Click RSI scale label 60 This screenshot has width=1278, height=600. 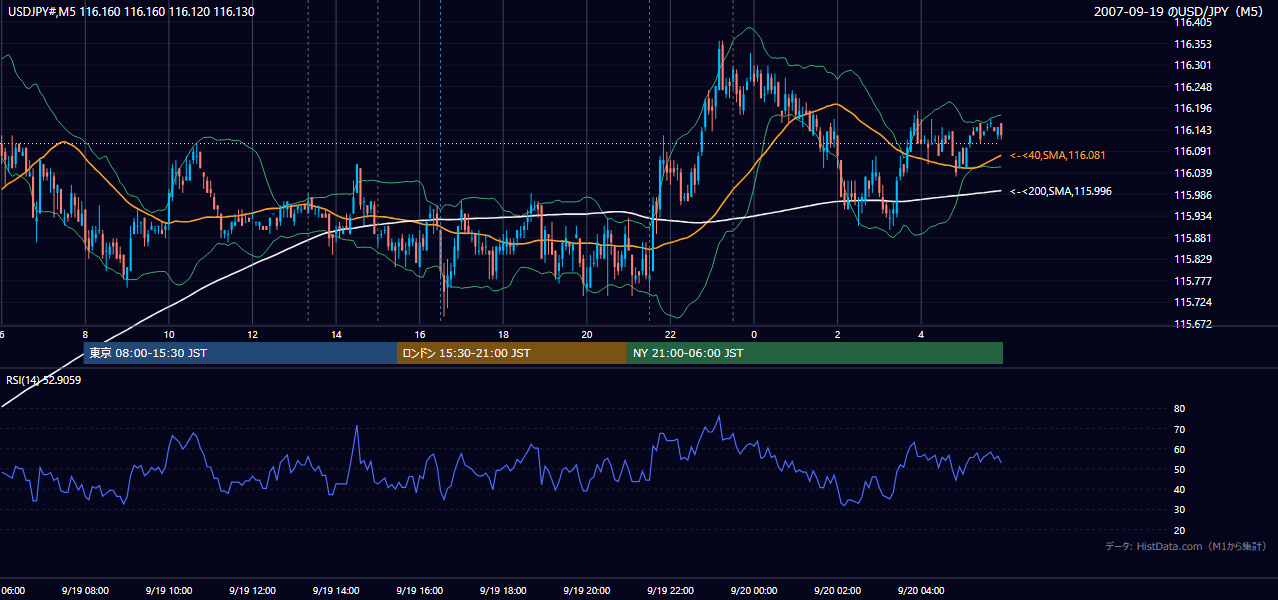(1179, 449)
